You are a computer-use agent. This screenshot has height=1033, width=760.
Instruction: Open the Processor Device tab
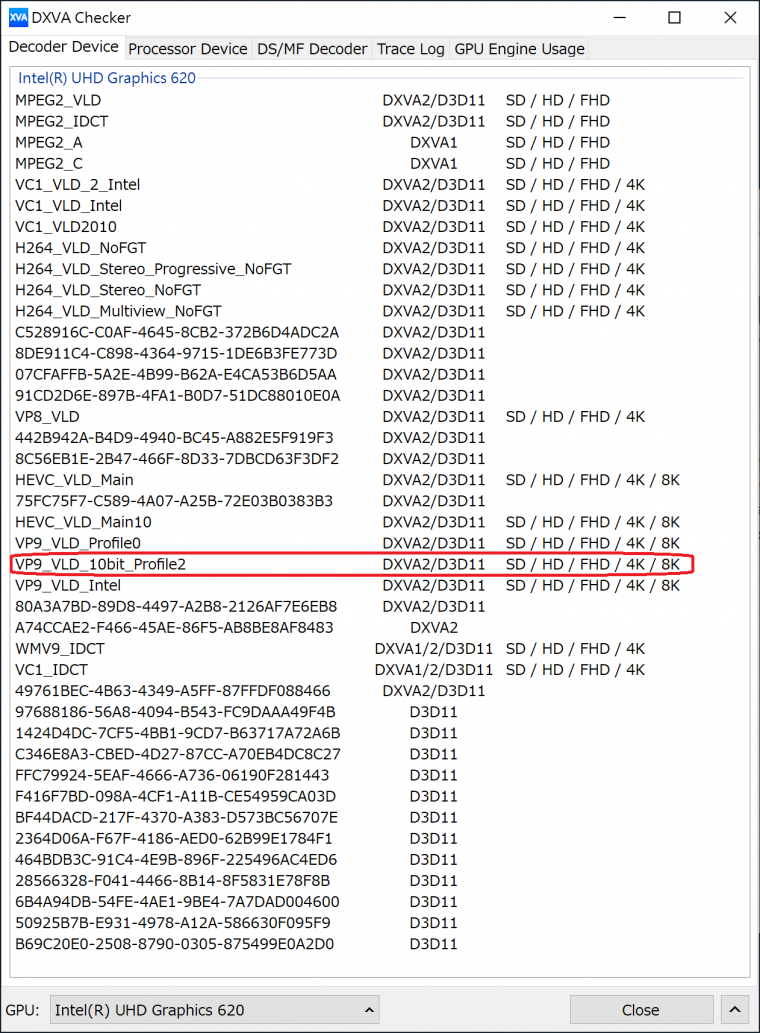pyautogui.click(x=188, y=49)
